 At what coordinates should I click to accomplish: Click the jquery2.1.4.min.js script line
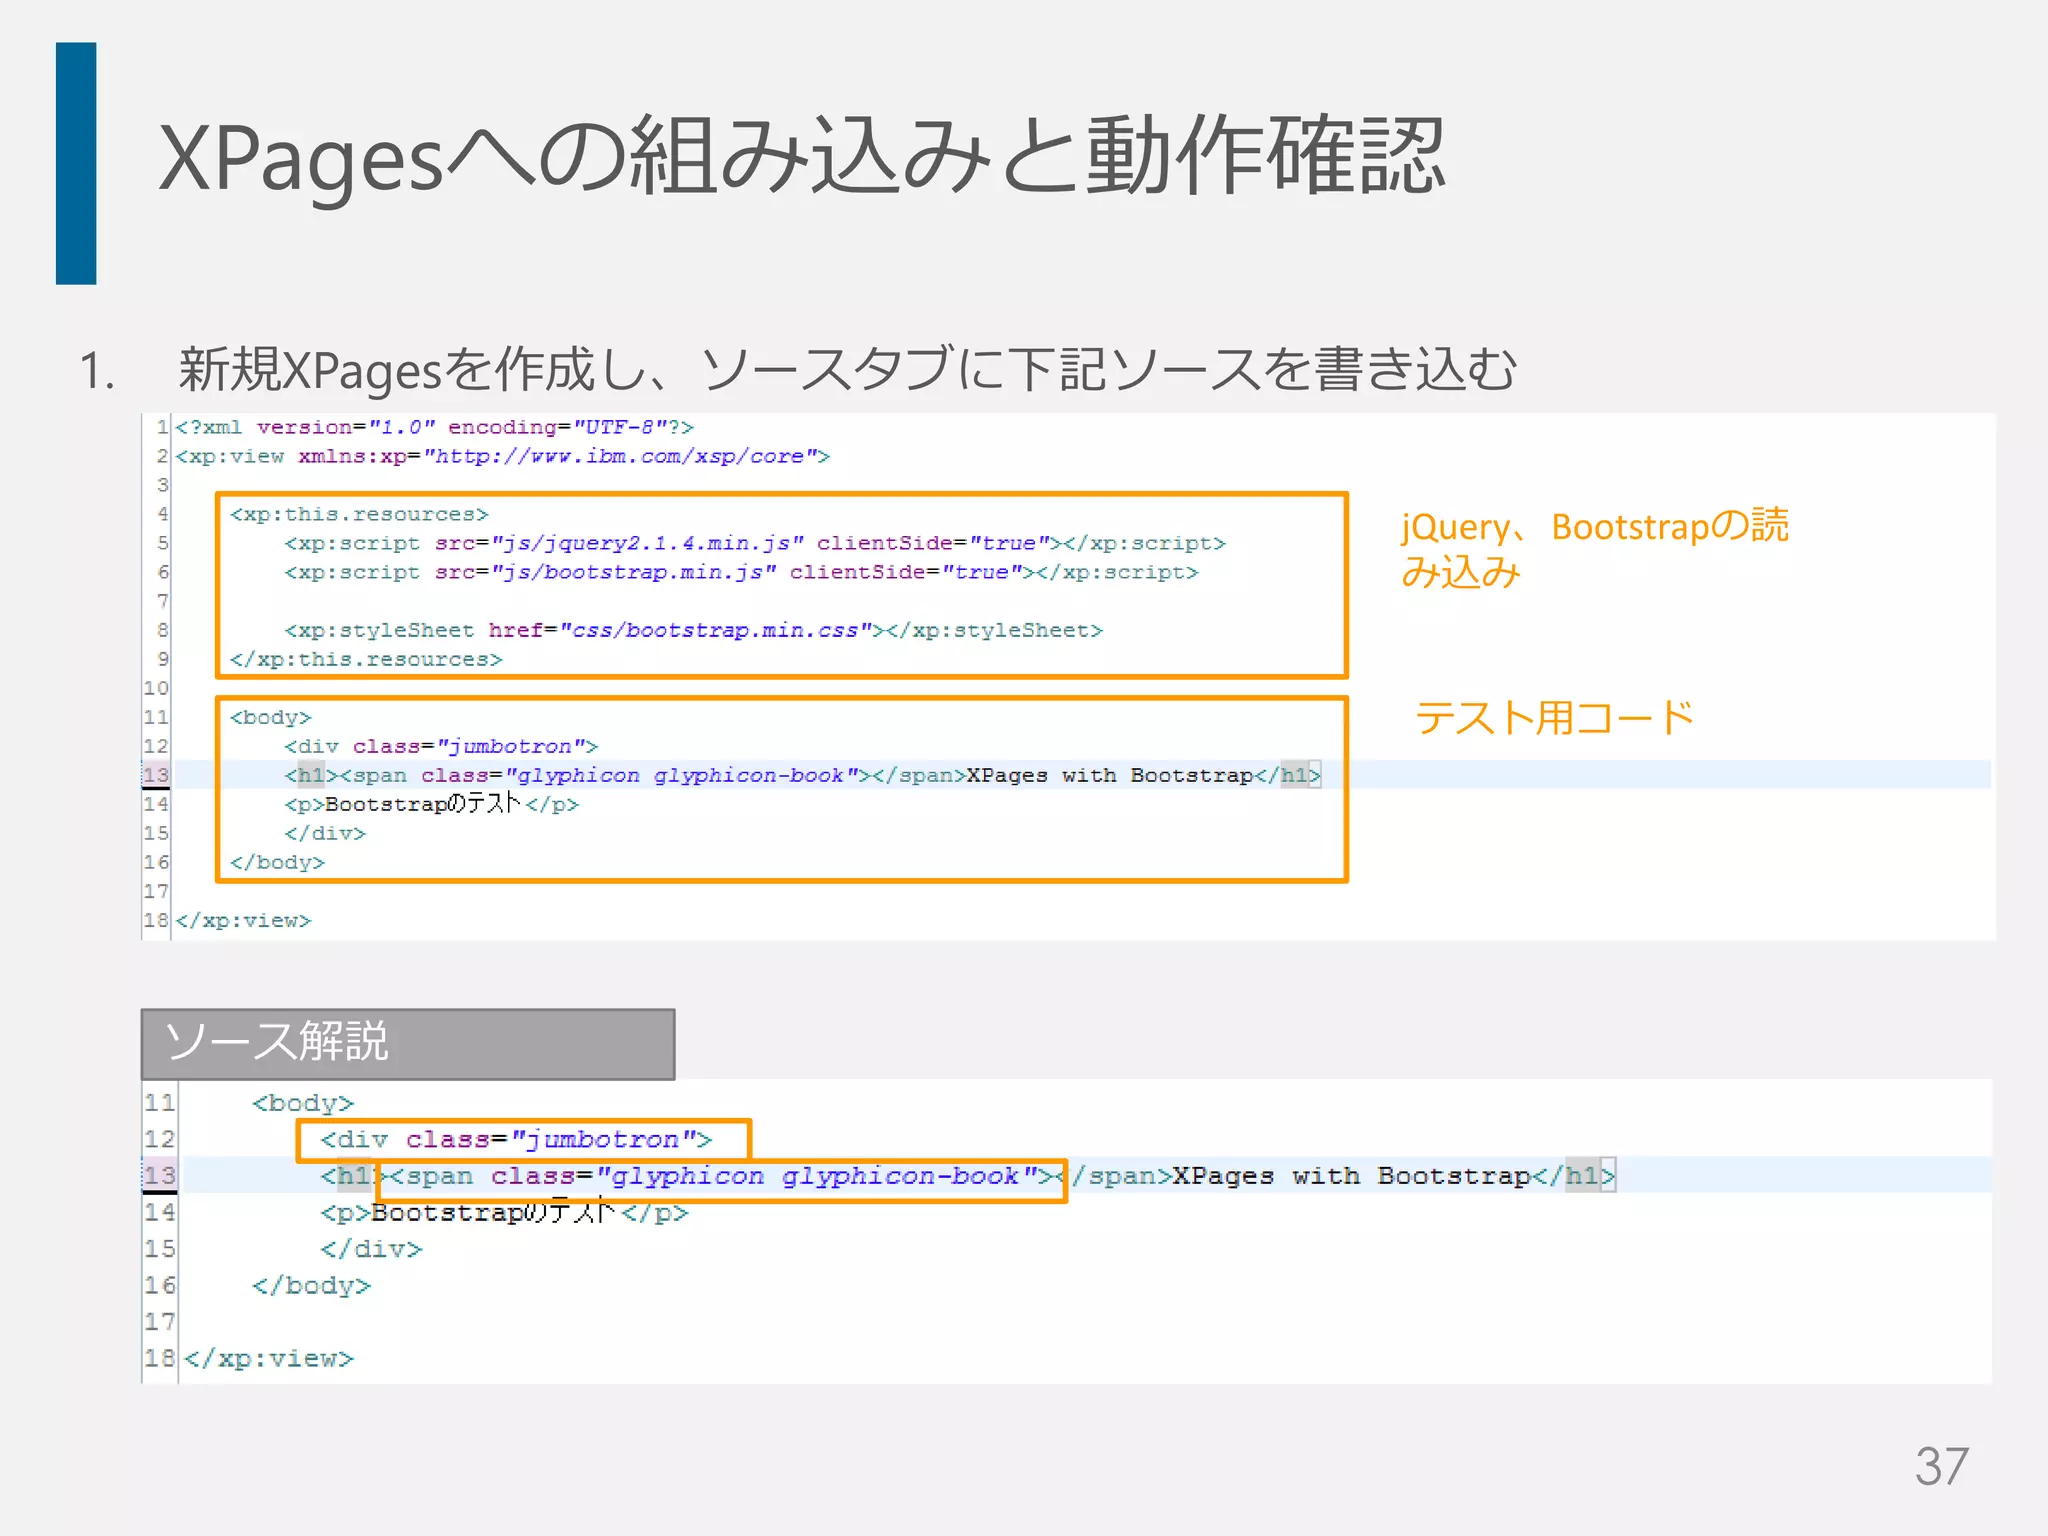point(754,543)
